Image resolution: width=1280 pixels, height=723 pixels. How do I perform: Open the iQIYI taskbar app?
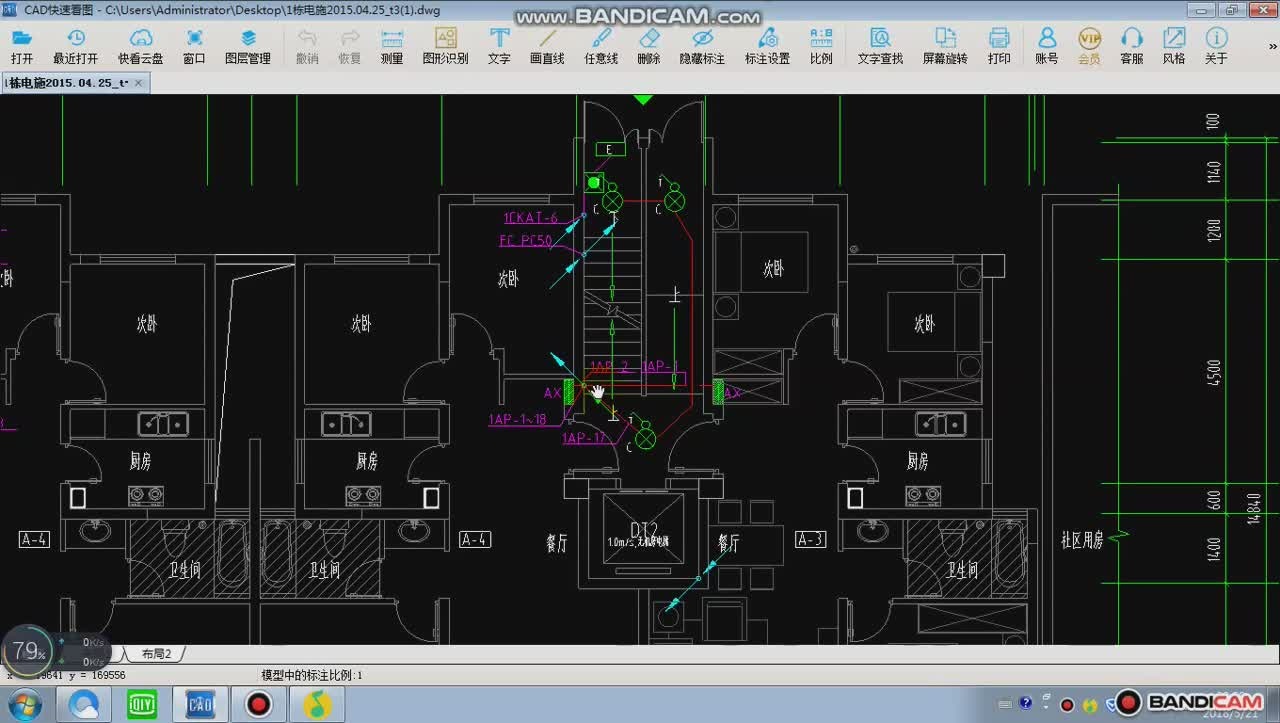point(141,704)
